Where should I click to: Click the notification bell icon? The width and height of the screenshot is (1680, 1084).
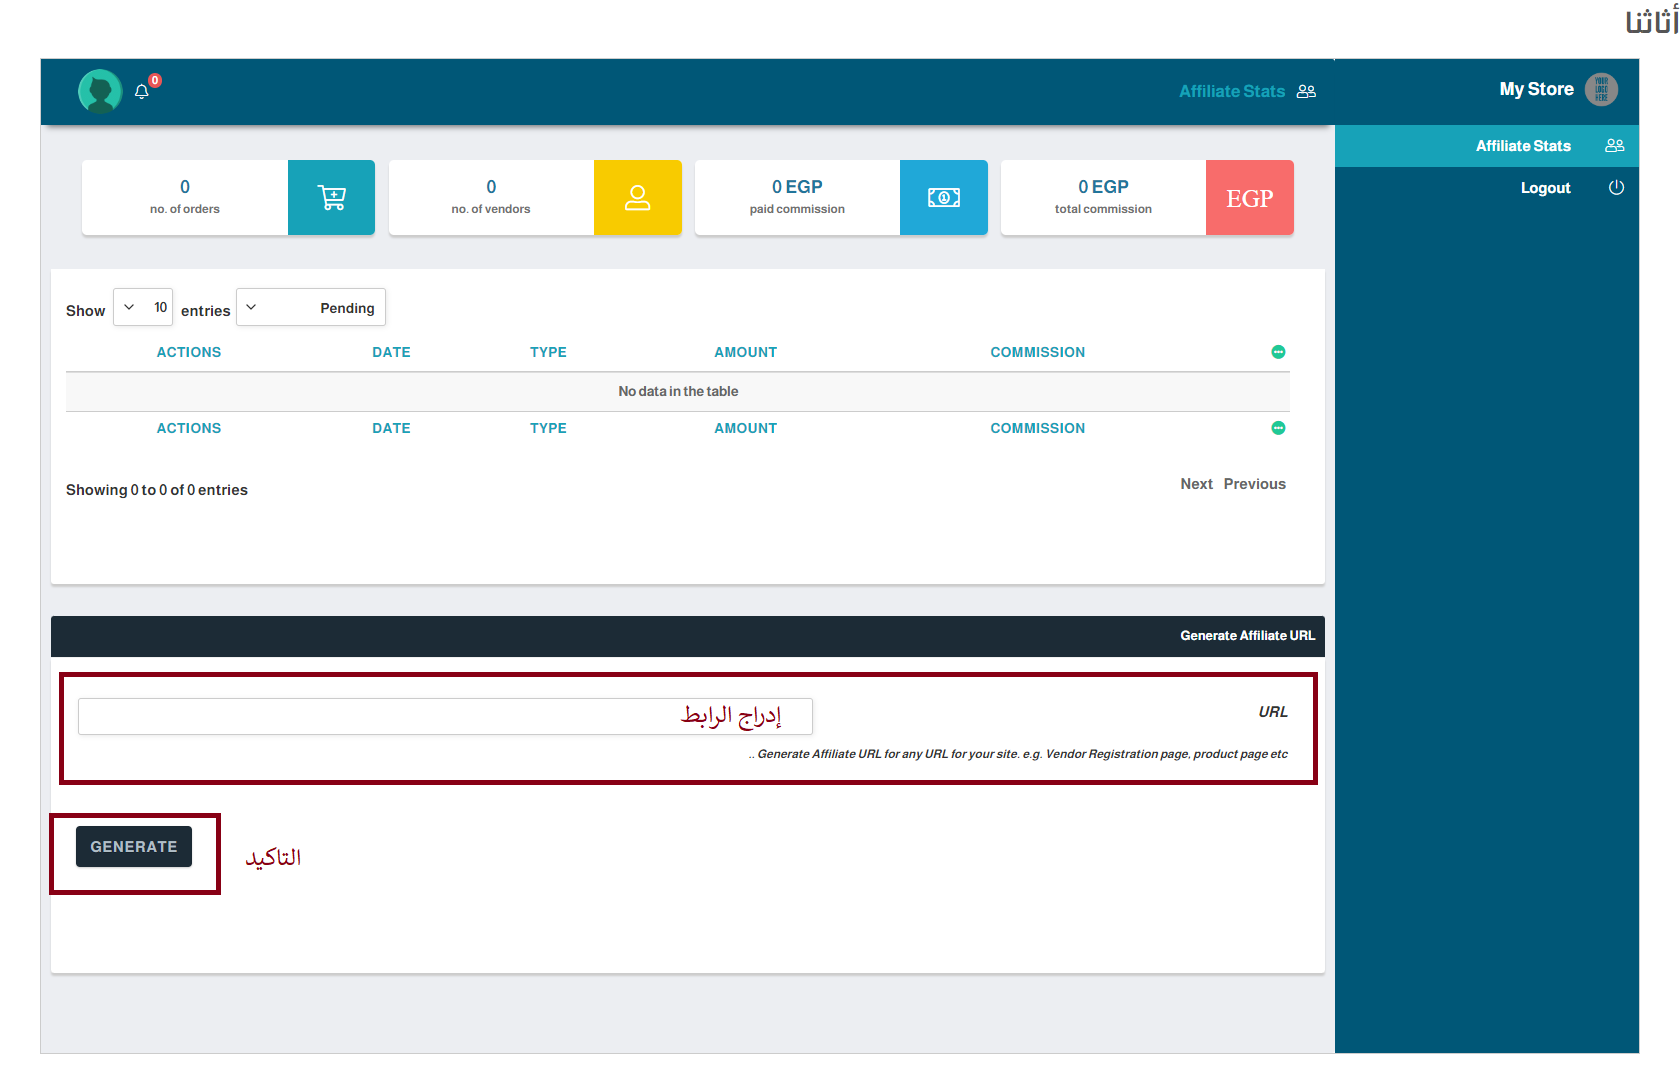tap(142, 92)
